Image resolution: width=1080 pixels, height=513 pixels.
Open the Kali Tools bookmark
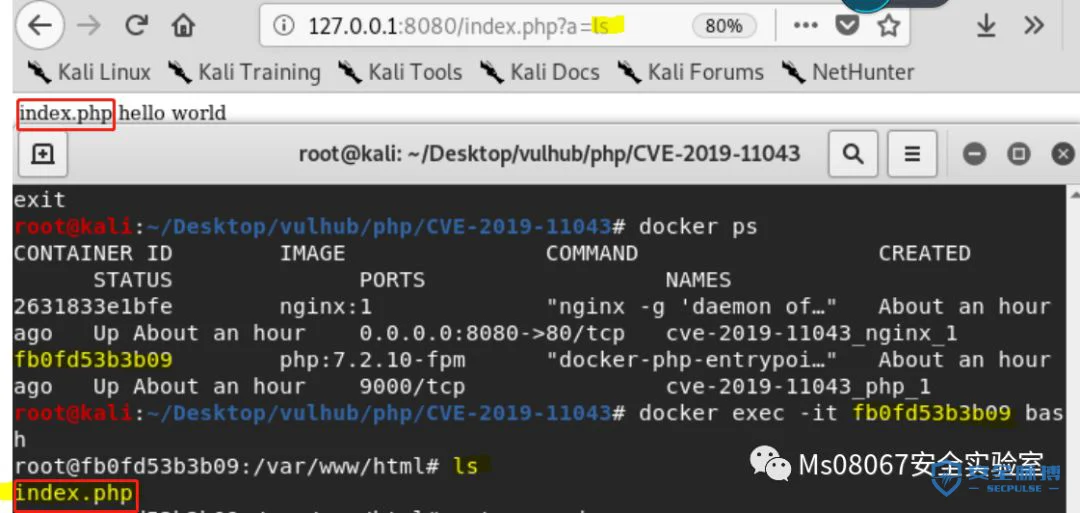coord(399,72)
